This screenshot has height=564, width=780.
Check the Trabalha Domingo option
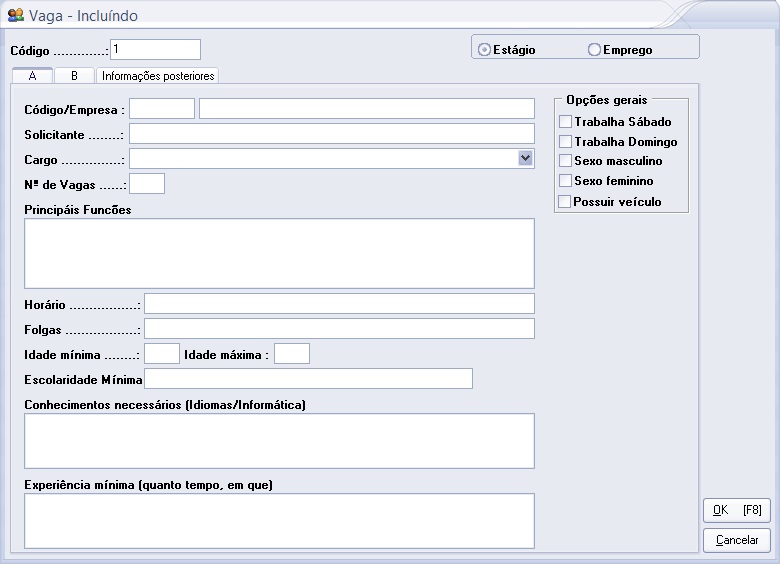(566, 142)
